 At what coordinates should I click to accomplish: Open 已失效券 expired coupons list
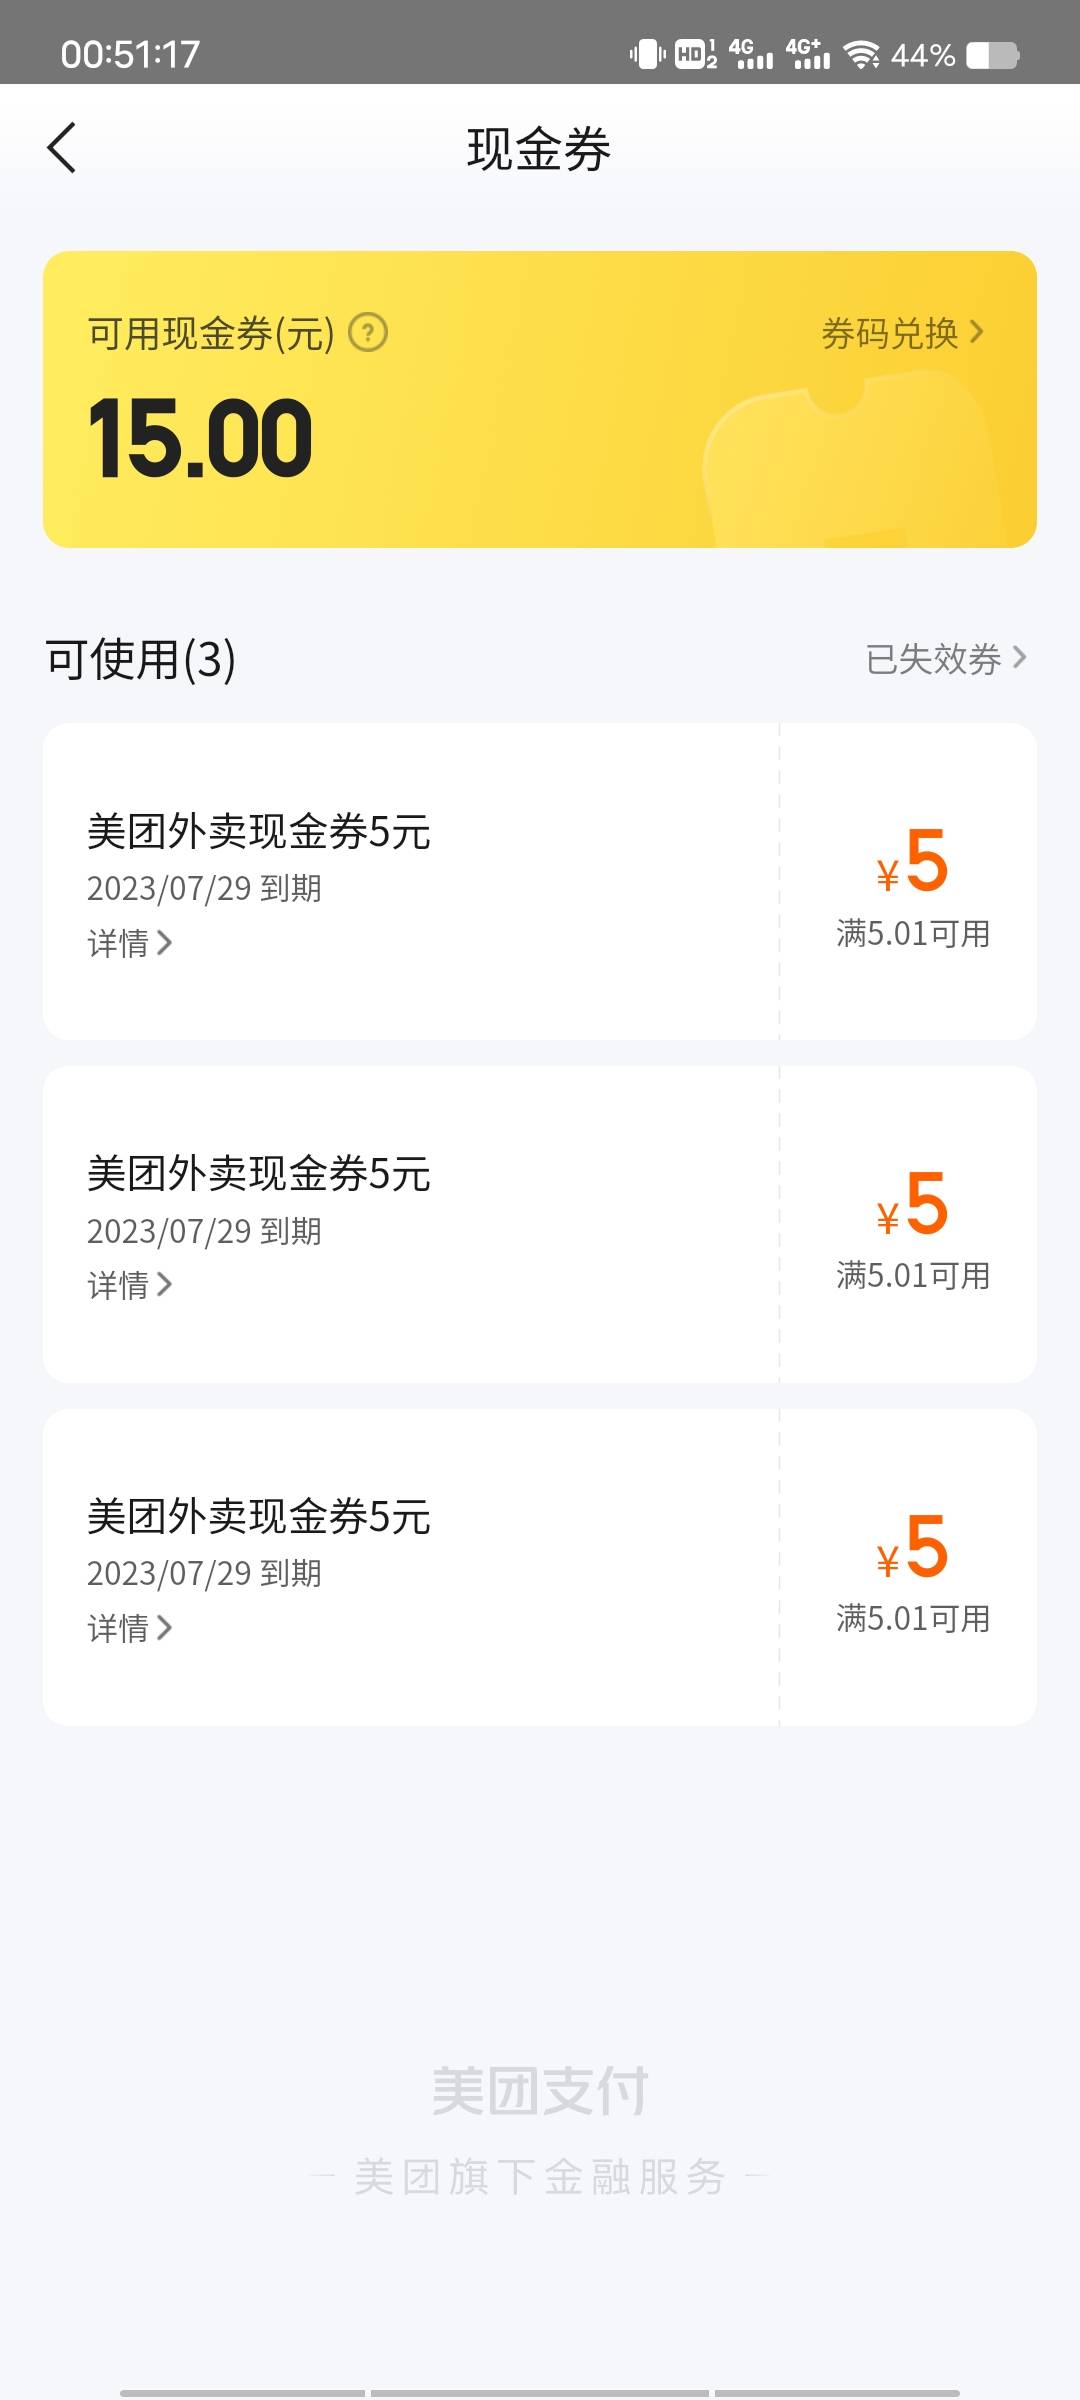945,658
